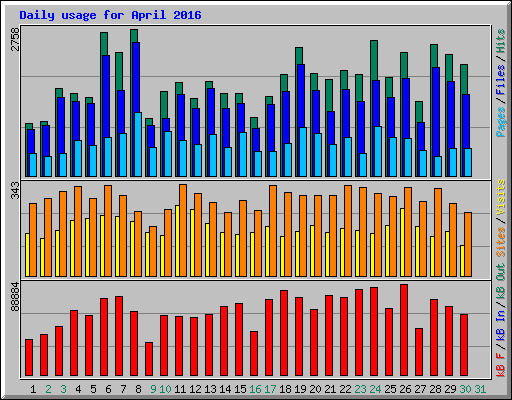Click day 28 on the x-axis
The width and height of the screenshot is (512, 400).
[435, 389]
